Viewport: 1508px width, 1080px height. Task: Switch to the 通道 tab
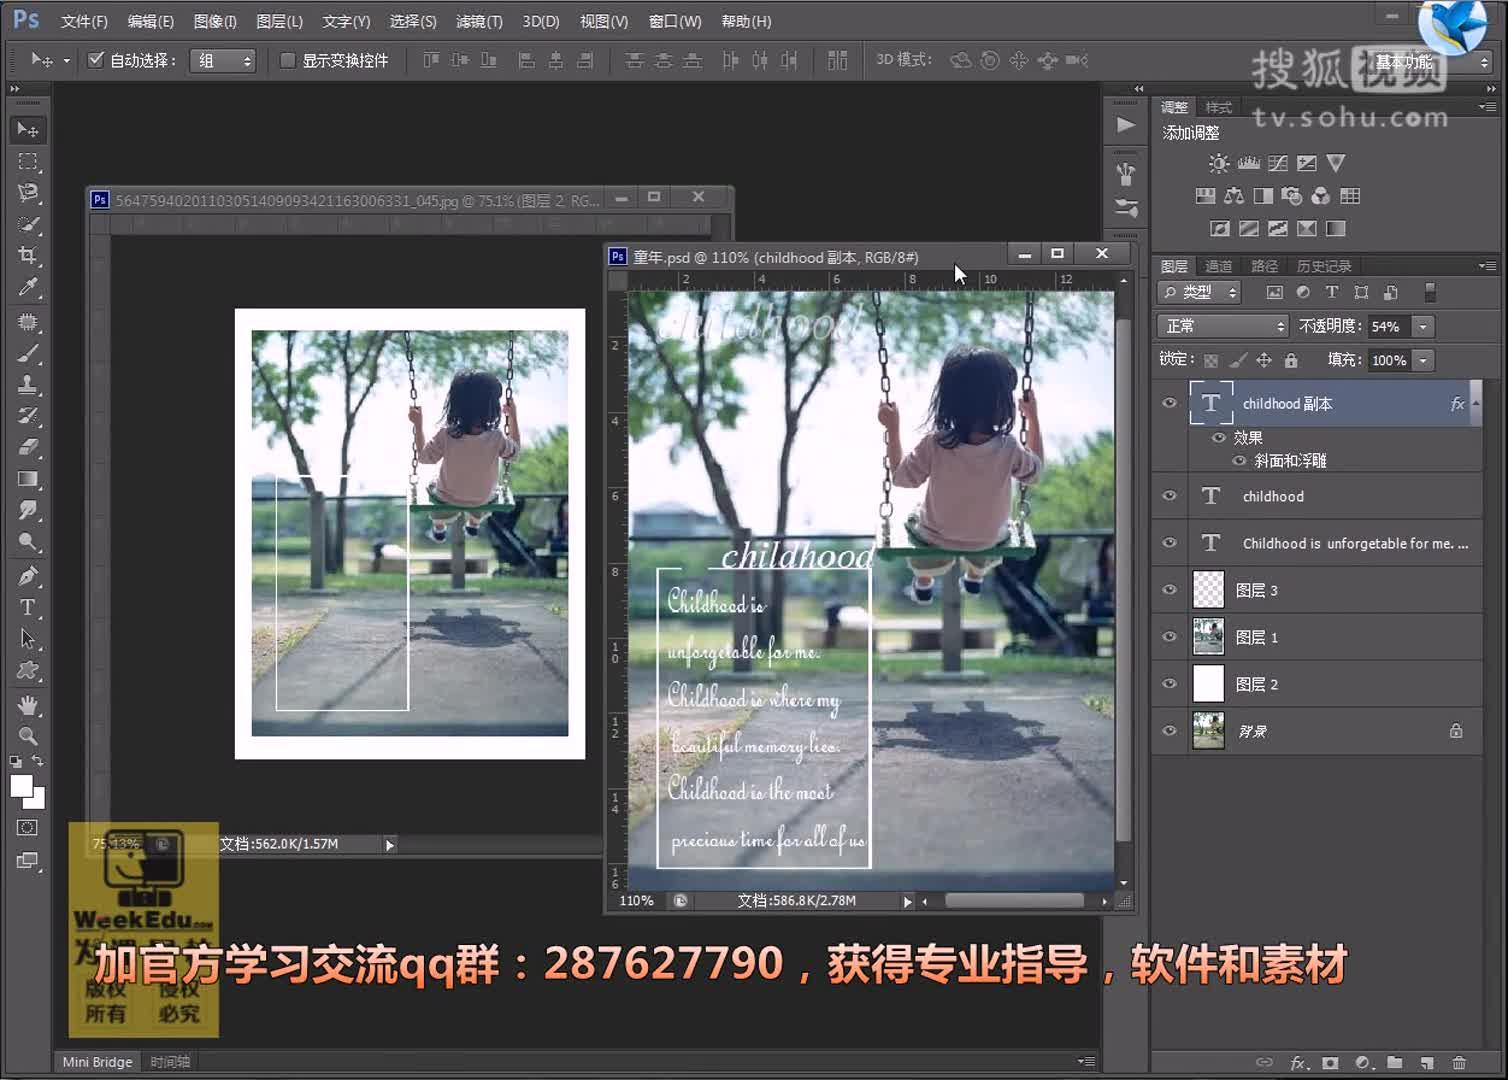click(x=1219, y=265)
